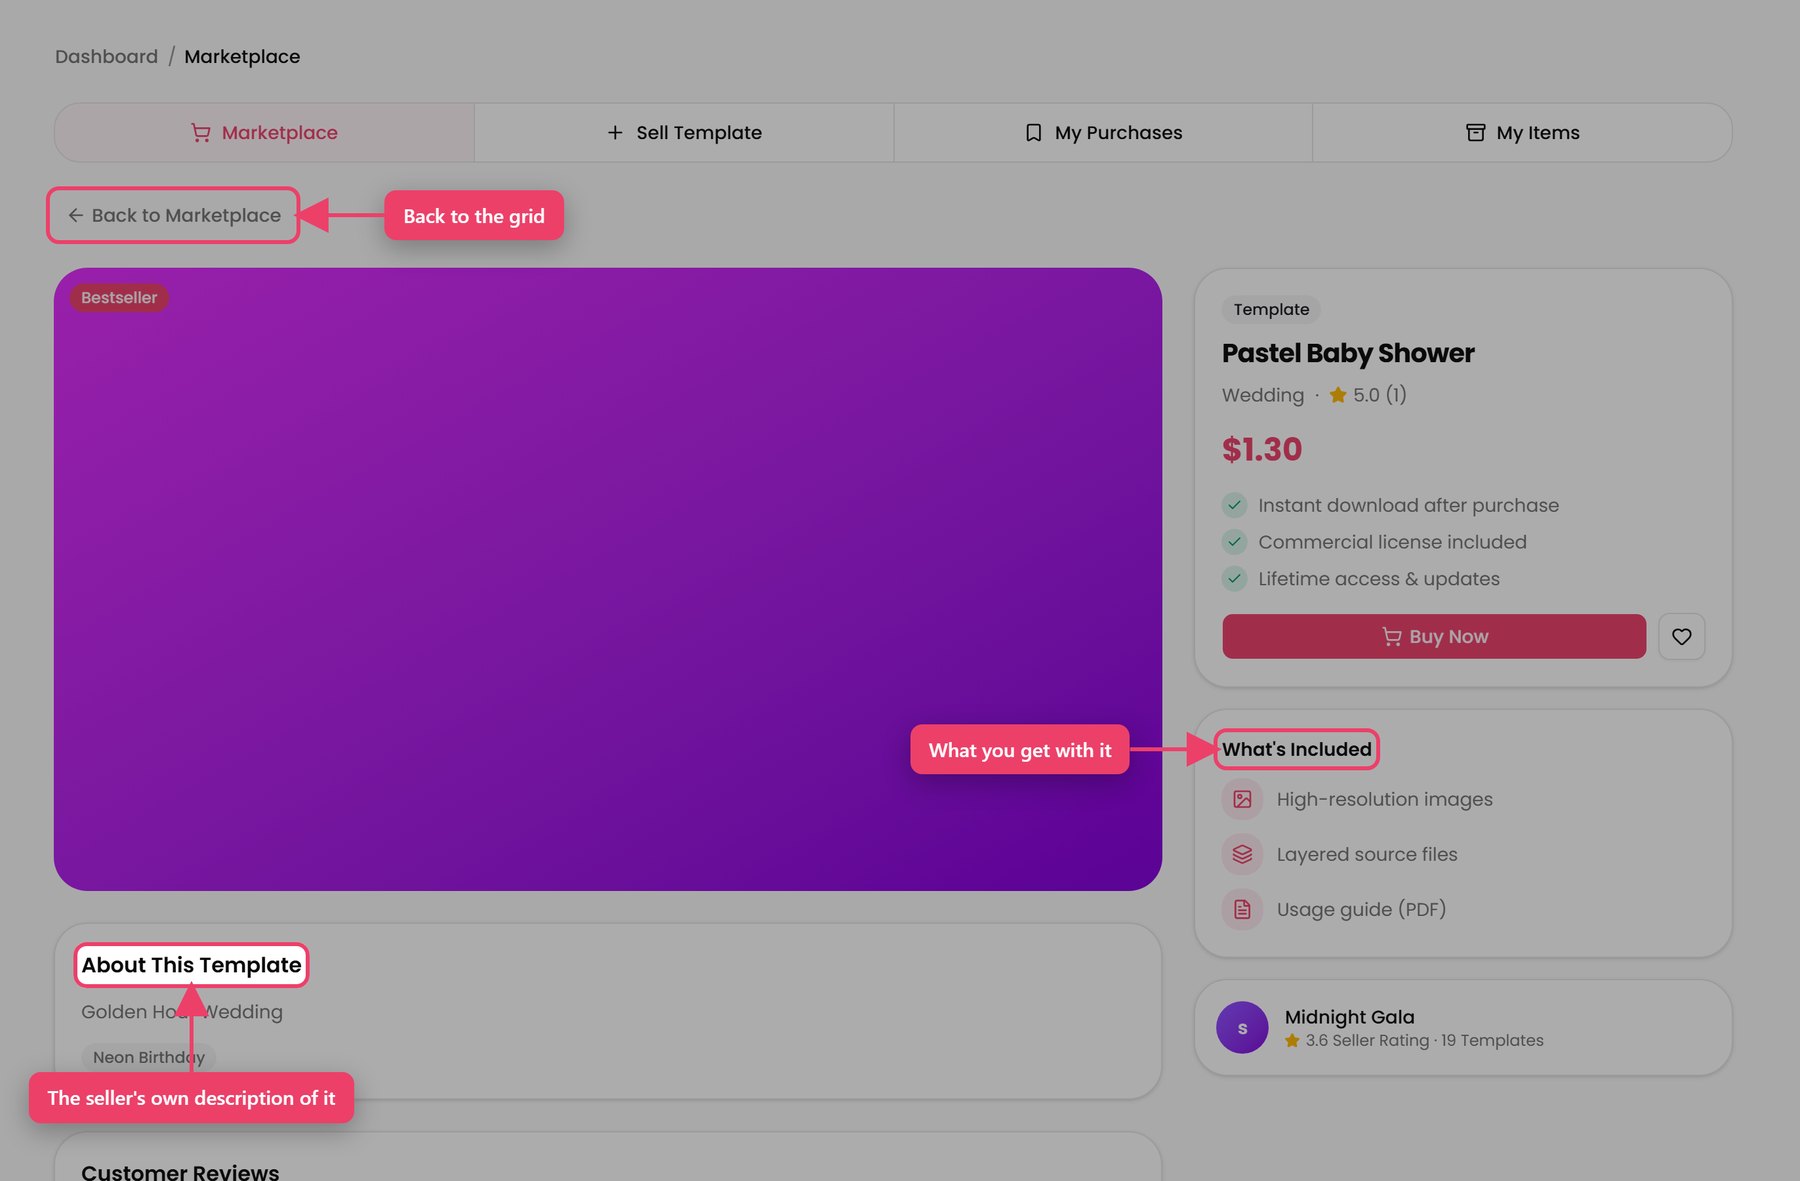The width and height of the screenshot is (1800, 1181).
Task: Click the Usage guide (PDF) label
Action: coord(1361,910)
